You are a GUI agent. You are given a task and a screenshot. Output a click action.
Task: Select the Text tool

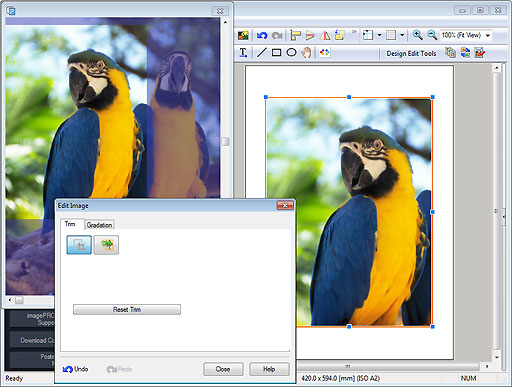coord(243,53)
